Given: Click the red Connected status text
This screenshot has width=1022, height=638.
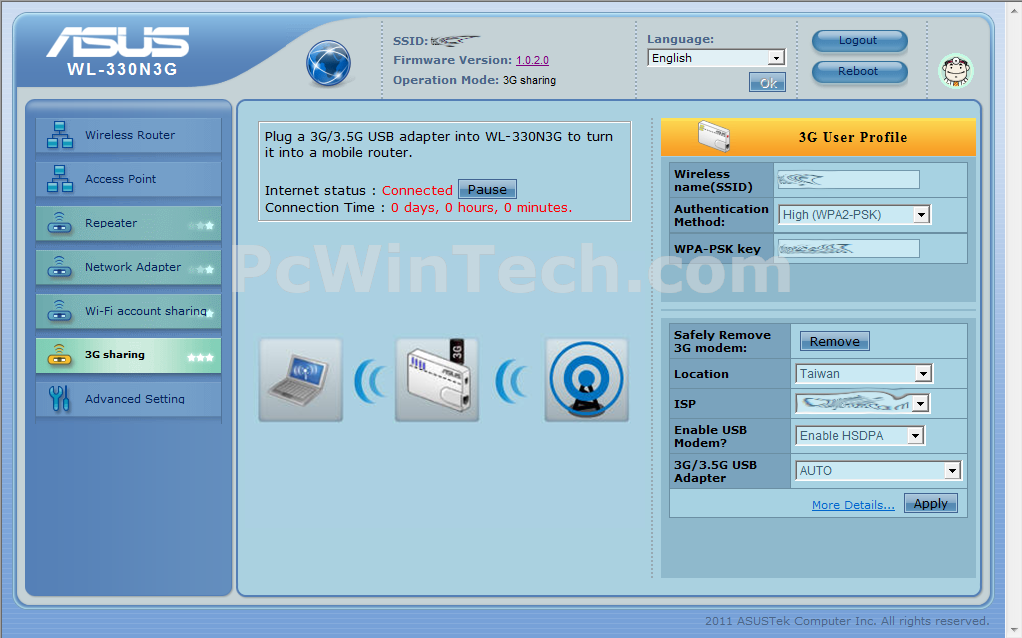Looking at the screenshot, I should coord(417,190).
